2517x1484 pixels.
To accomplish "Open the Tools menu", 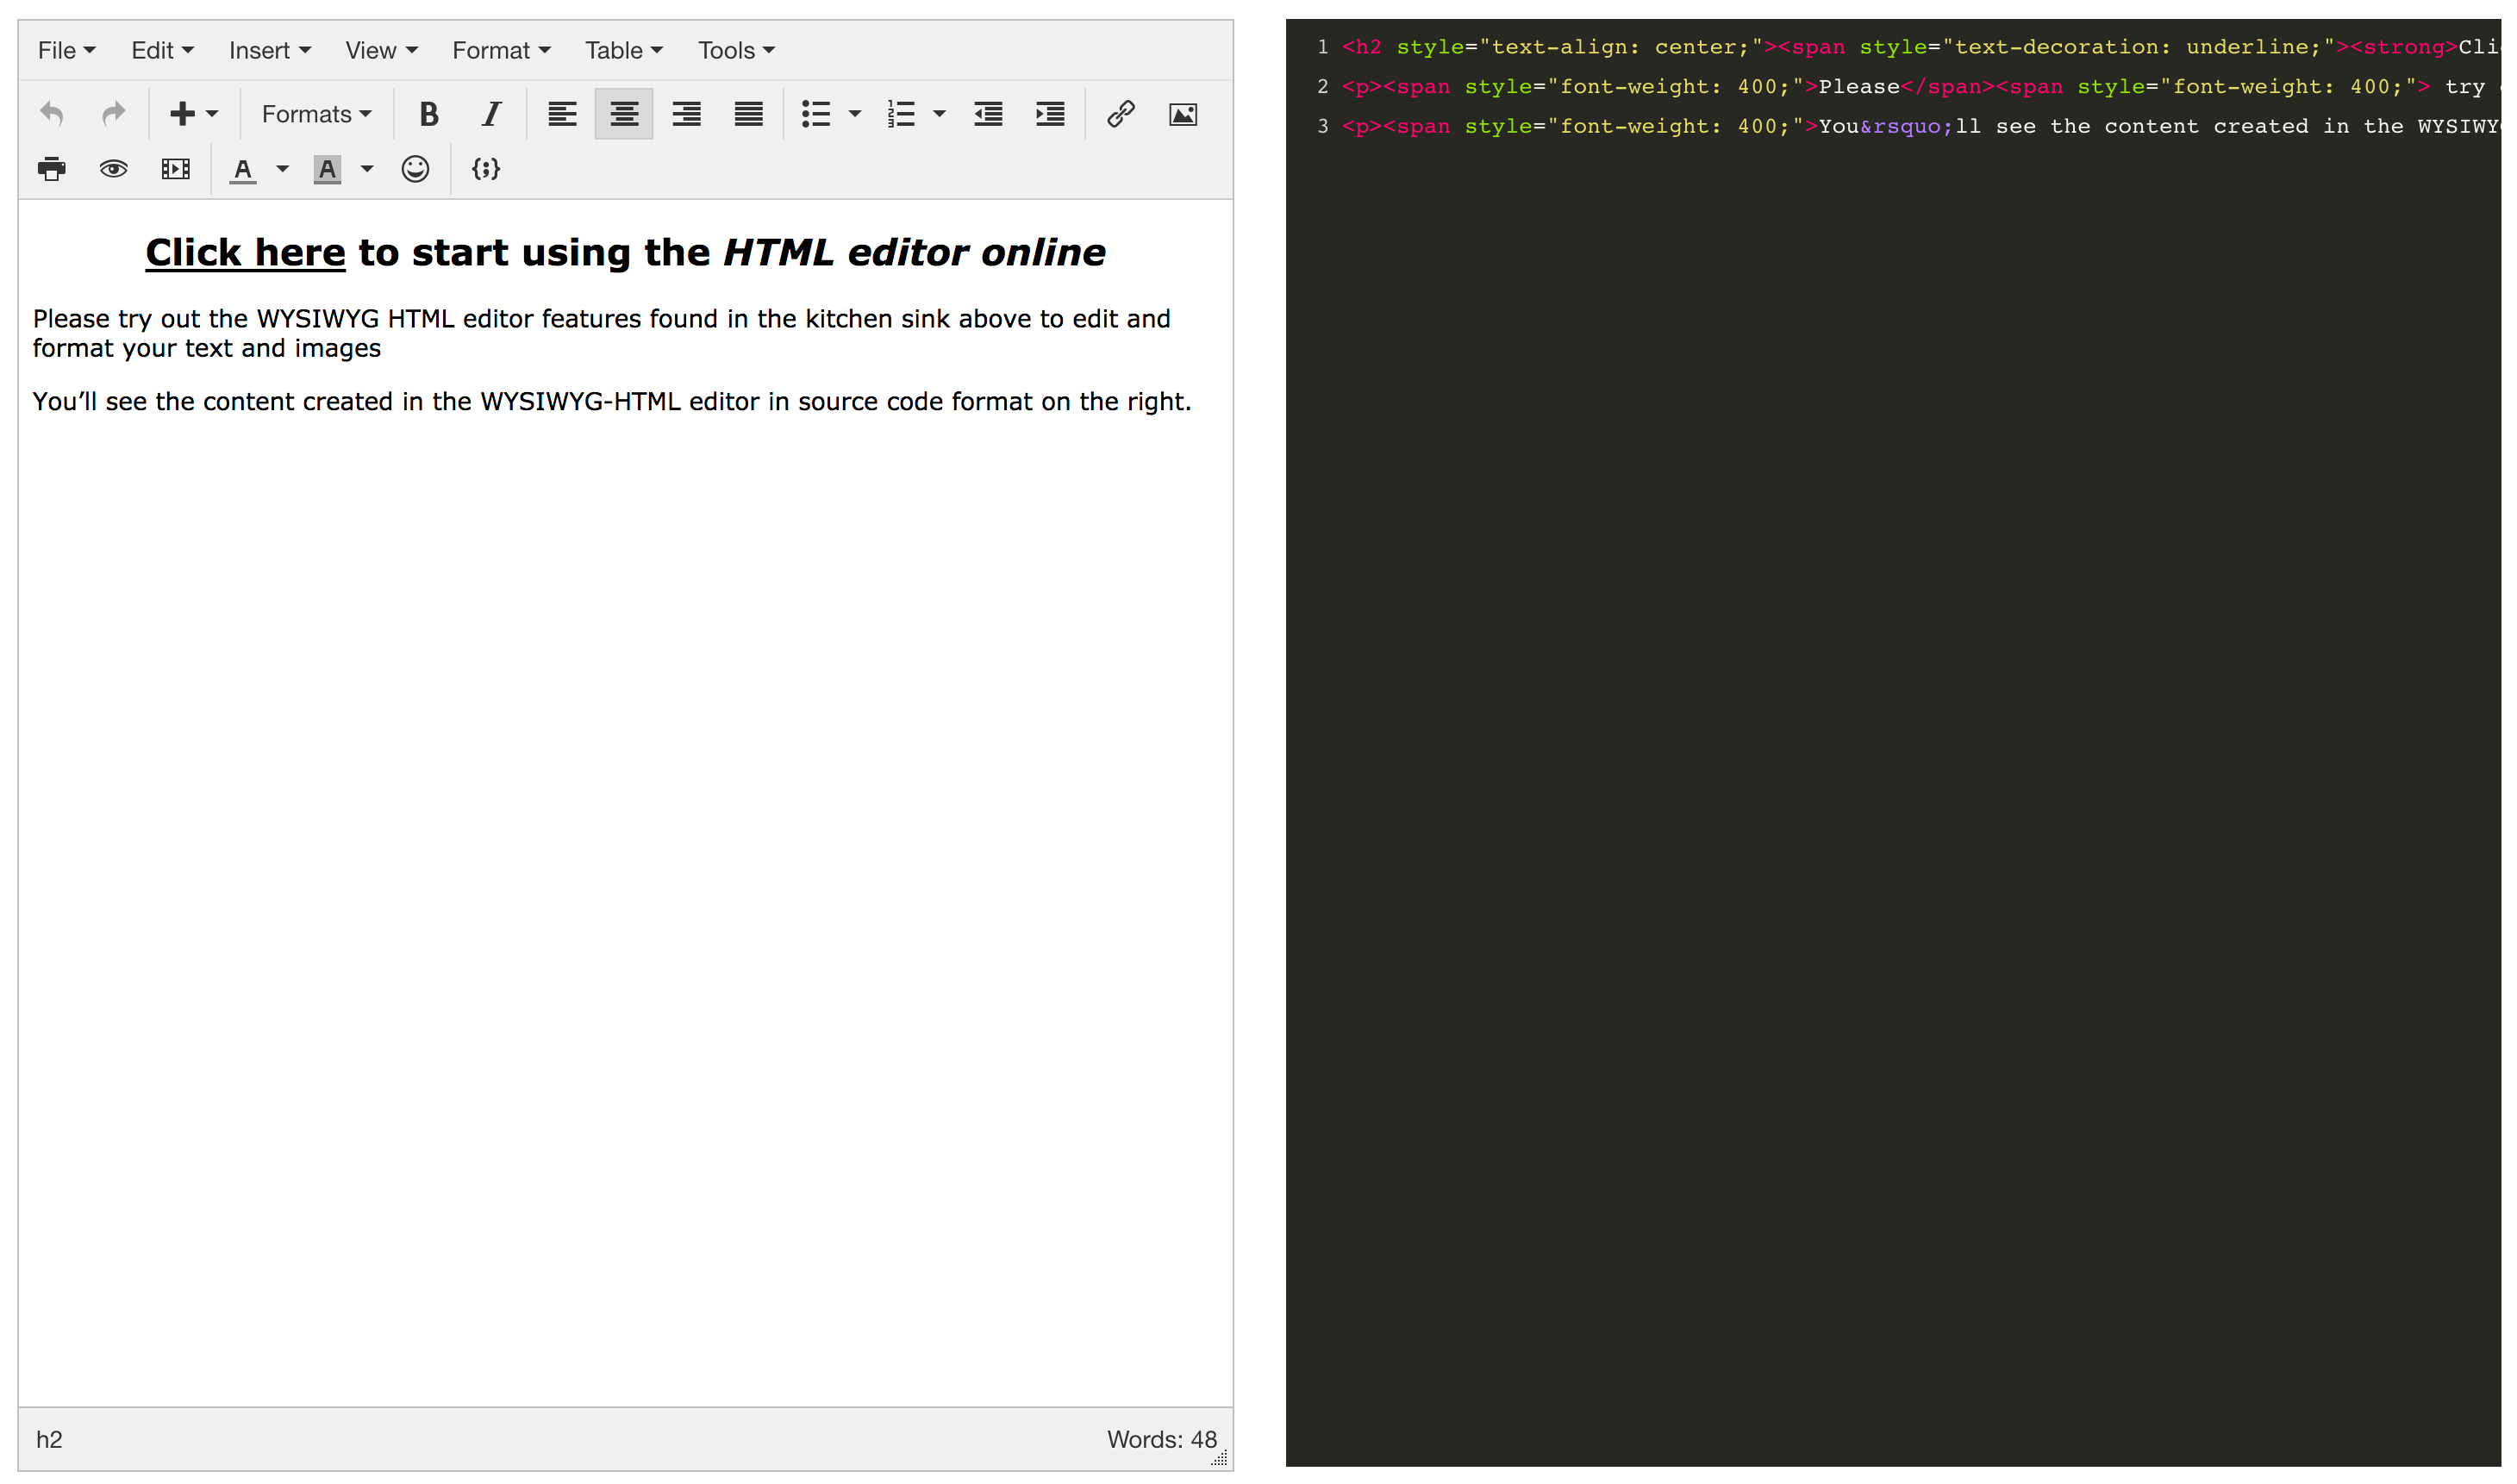I will coord(736,50).
